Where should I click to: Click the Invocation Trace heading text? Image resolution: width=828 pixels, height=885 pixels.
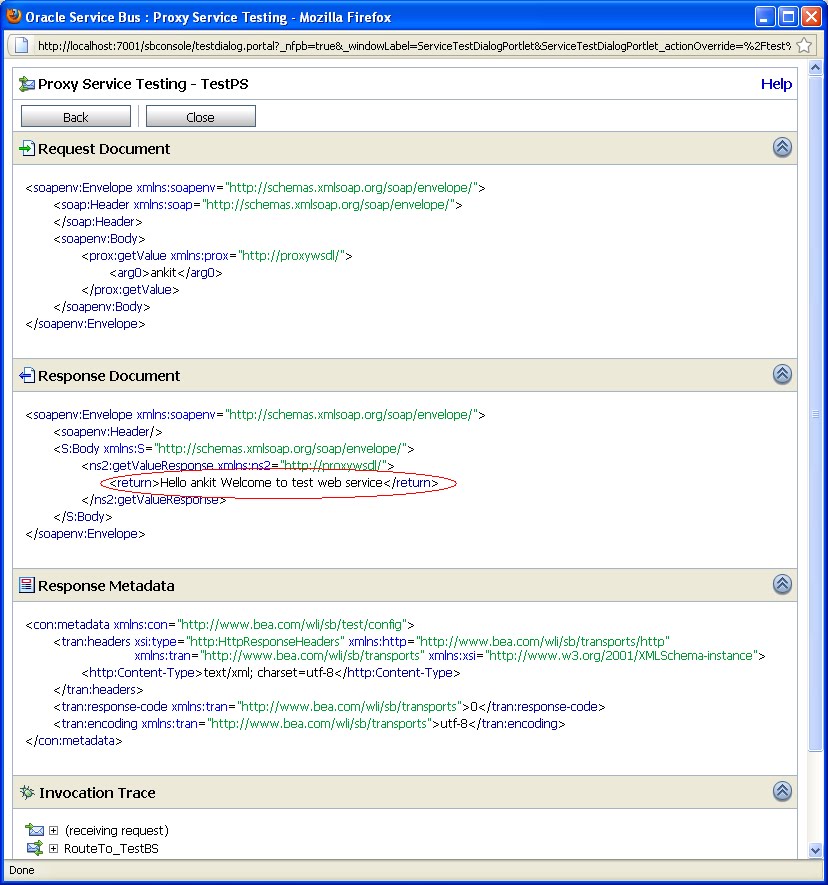pos(97,793)
